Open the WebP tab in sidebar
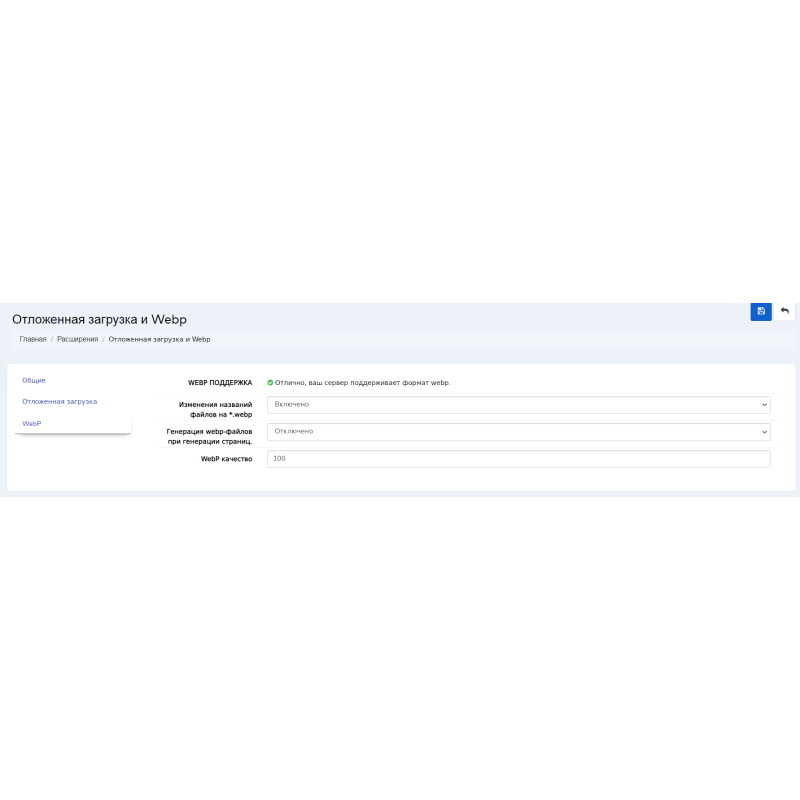Viewport: 800px width, 800px height. pyautogui.click(x=33, y=423)
